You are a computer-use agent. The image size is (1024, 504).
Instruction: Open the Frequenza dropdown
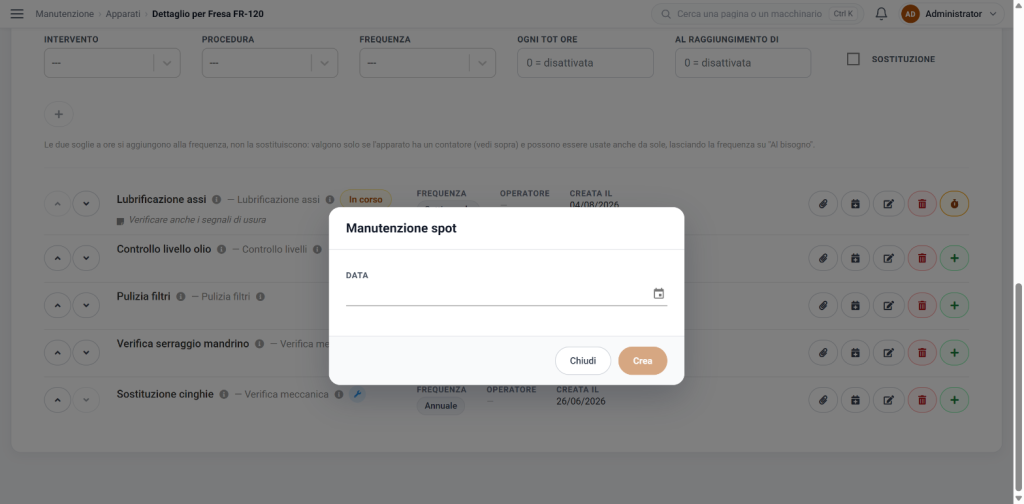click(428, 63)
